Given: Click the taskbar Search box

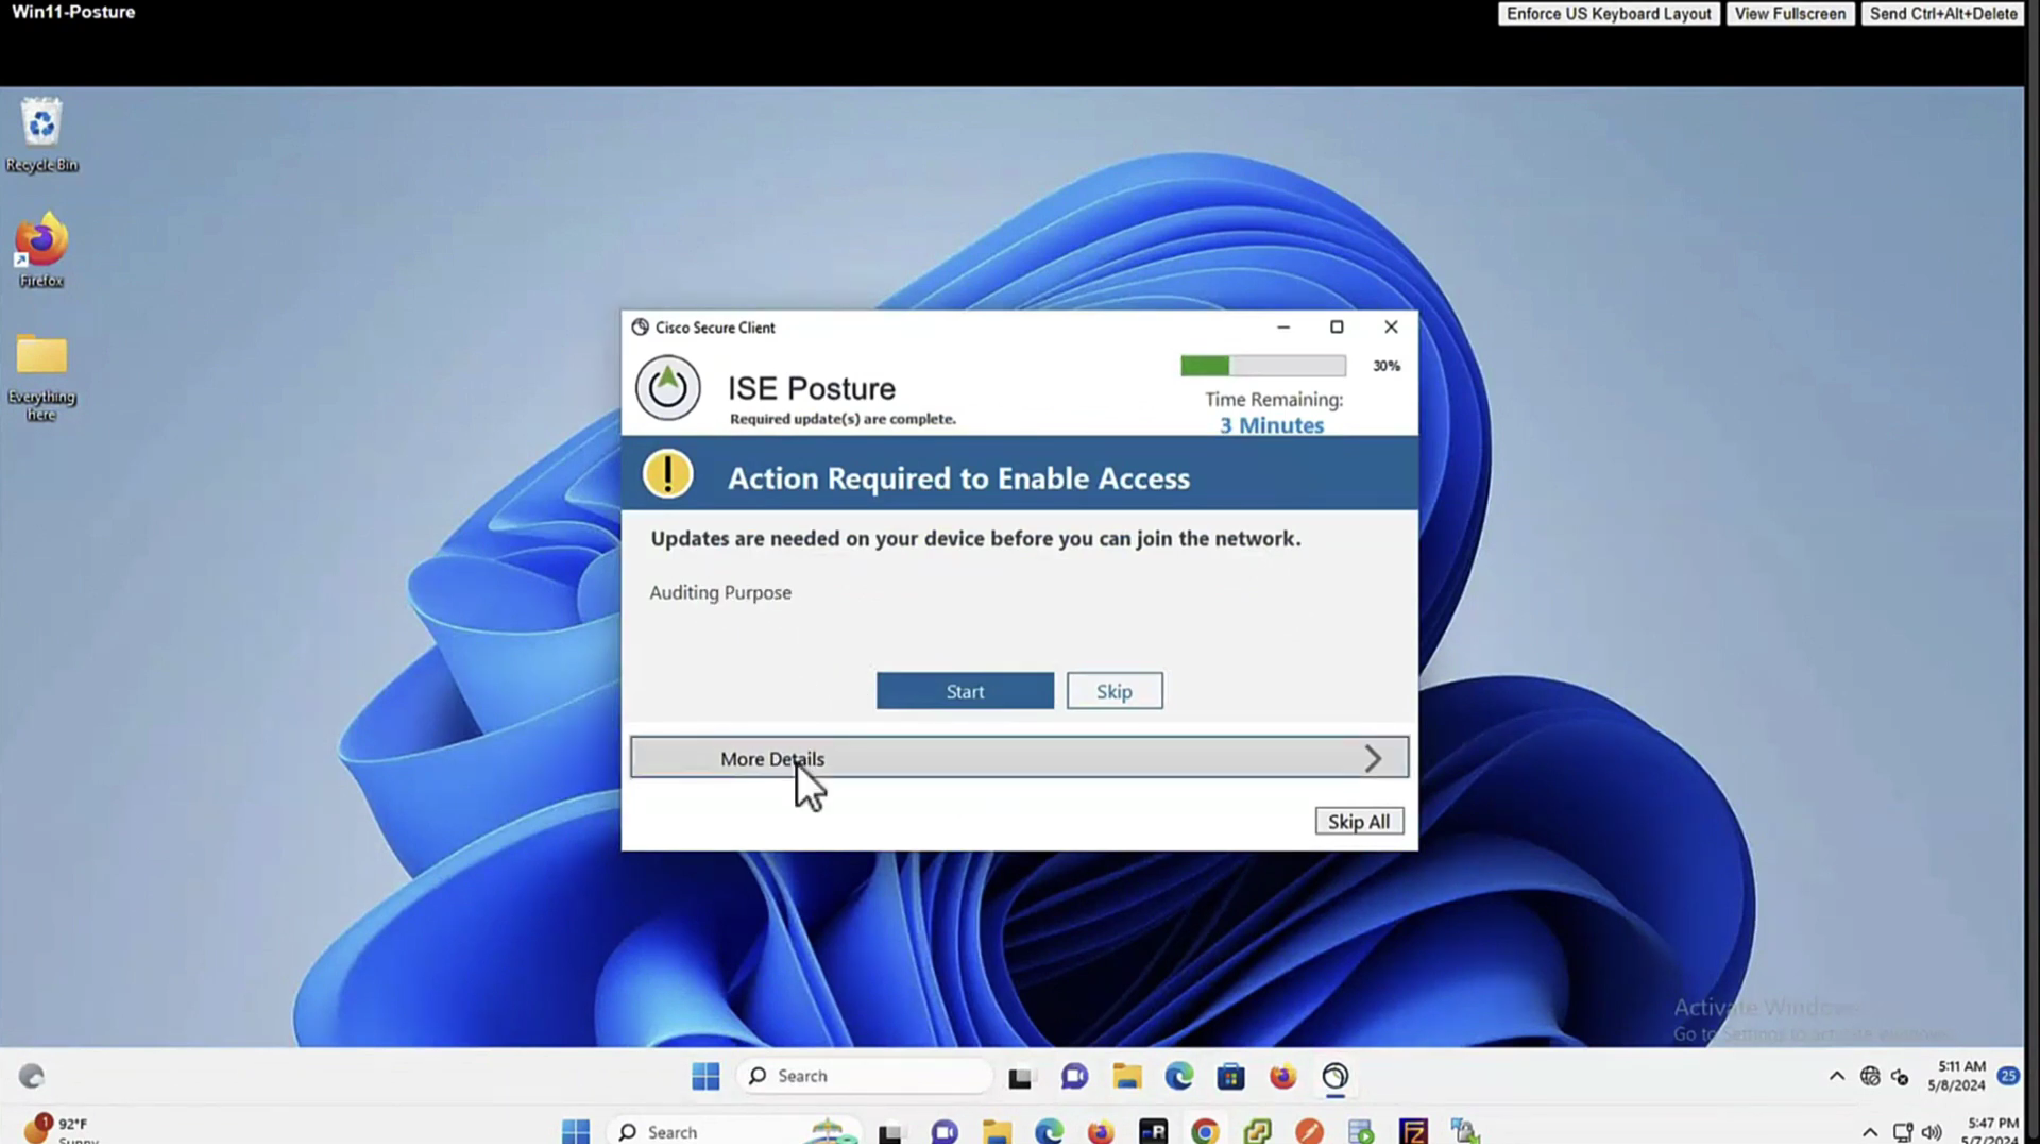Looking at the screenshot, I should point(865,1076).
